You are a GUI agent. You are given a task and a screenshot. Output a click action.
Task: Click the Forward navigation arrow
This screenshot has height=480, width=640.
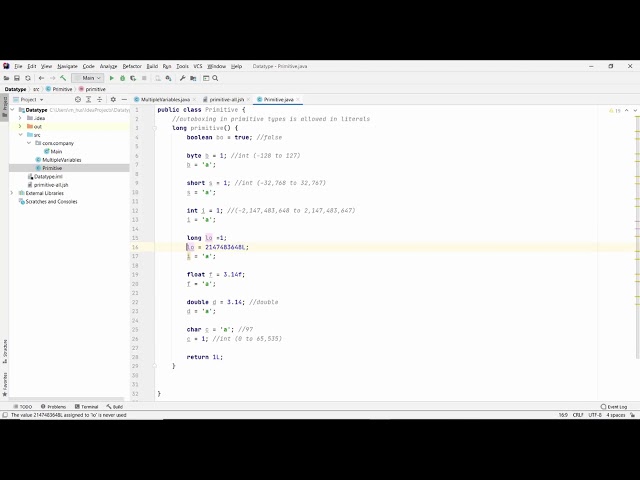click(52, 78)
